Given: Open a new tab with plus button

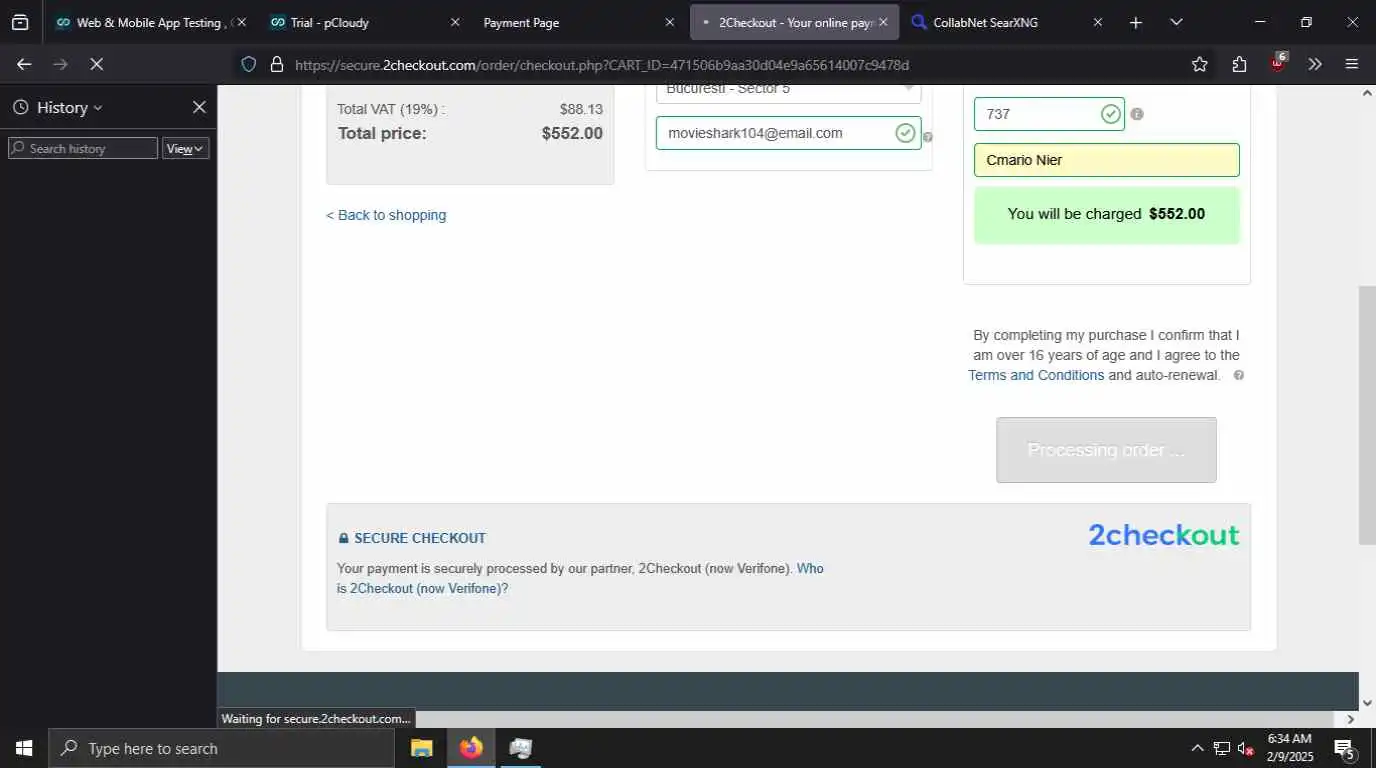Looking at the screenshot, I should 1136,22.
